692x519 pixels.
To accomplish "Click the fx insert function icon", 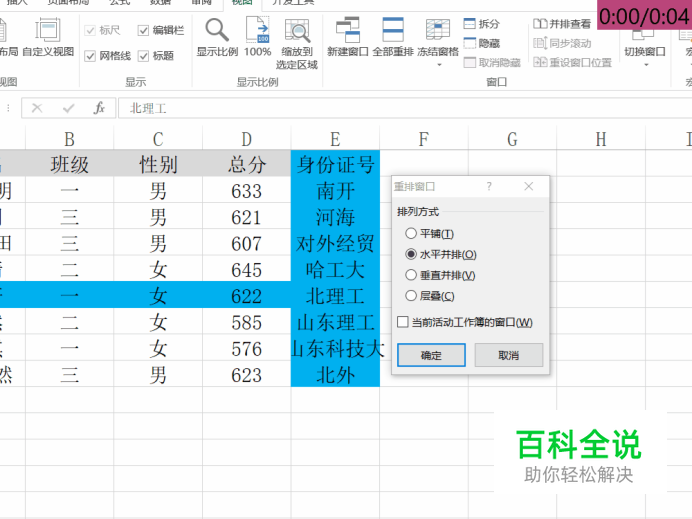I will 99,108.
